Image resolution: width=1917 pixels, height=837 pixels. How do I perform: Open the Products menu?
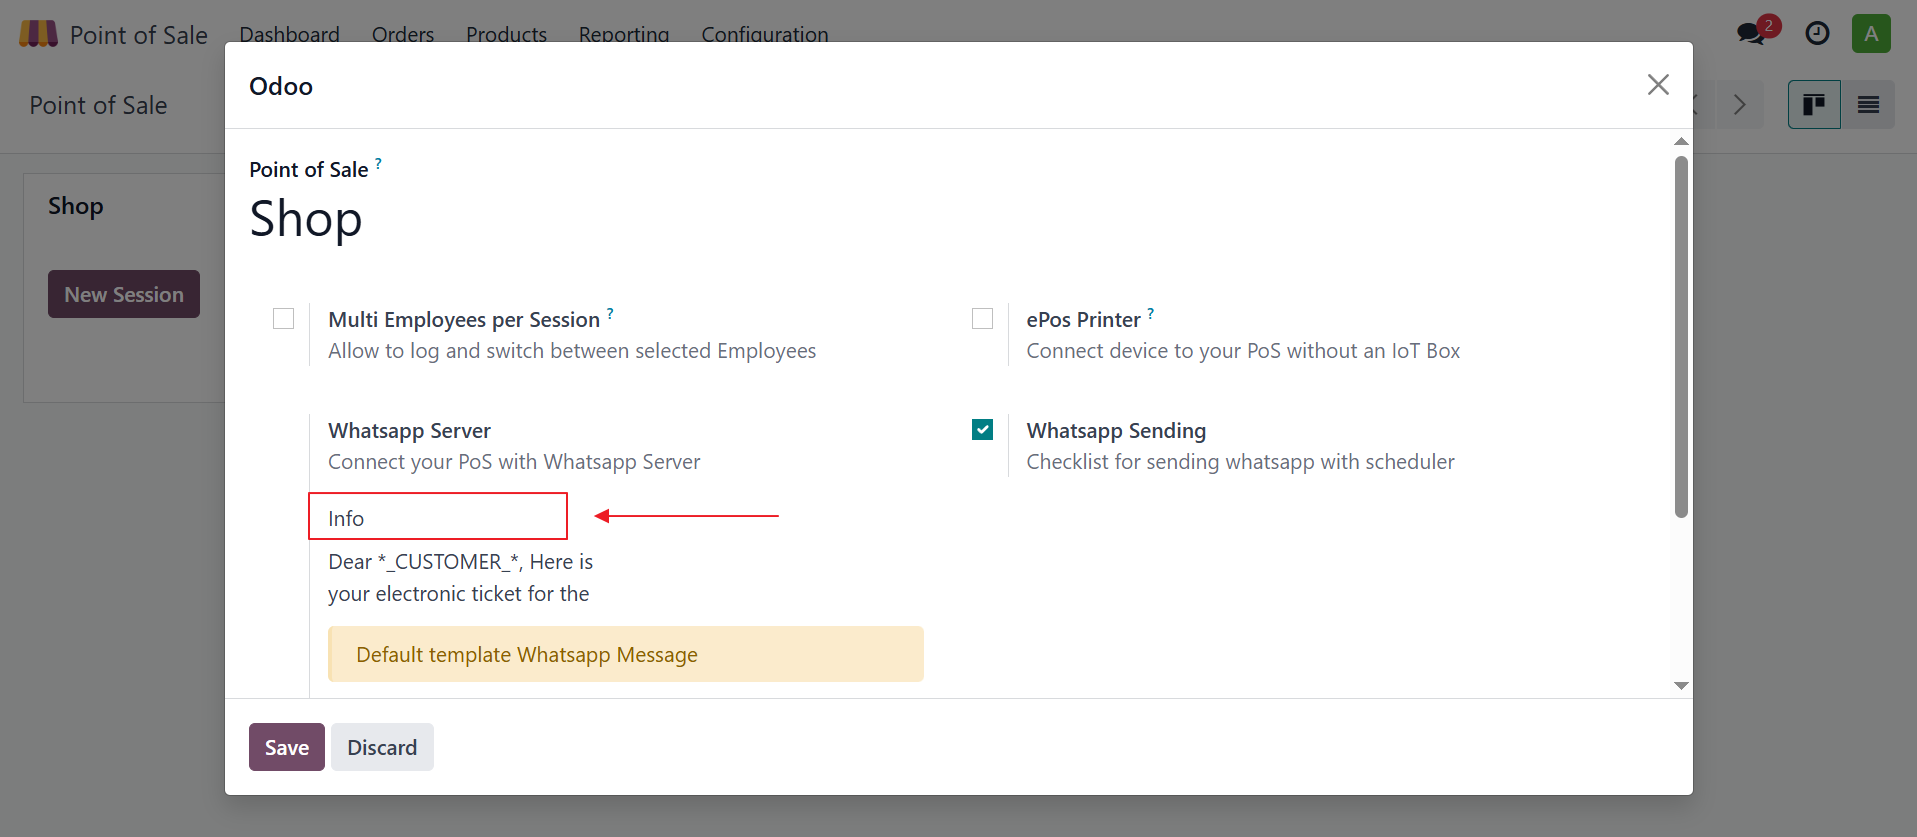506,34
